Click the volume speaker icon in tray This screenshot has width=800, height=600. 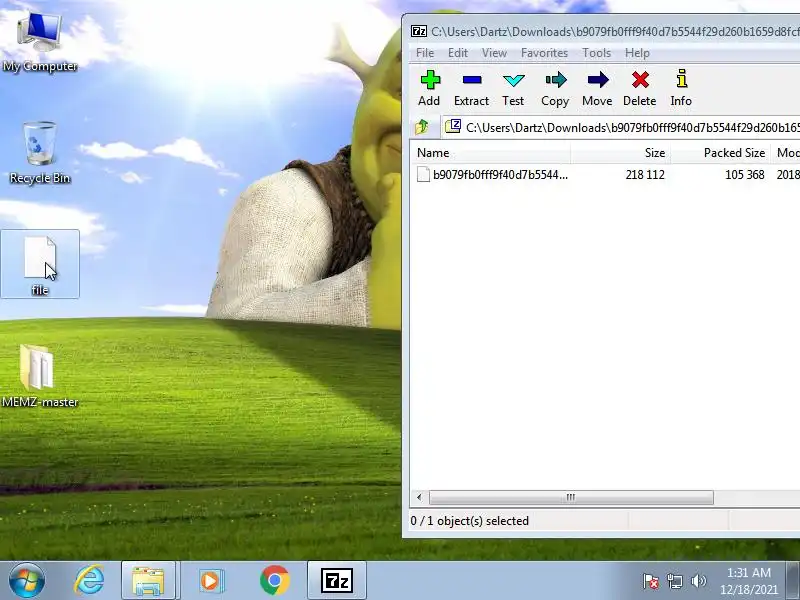[698, 581]
